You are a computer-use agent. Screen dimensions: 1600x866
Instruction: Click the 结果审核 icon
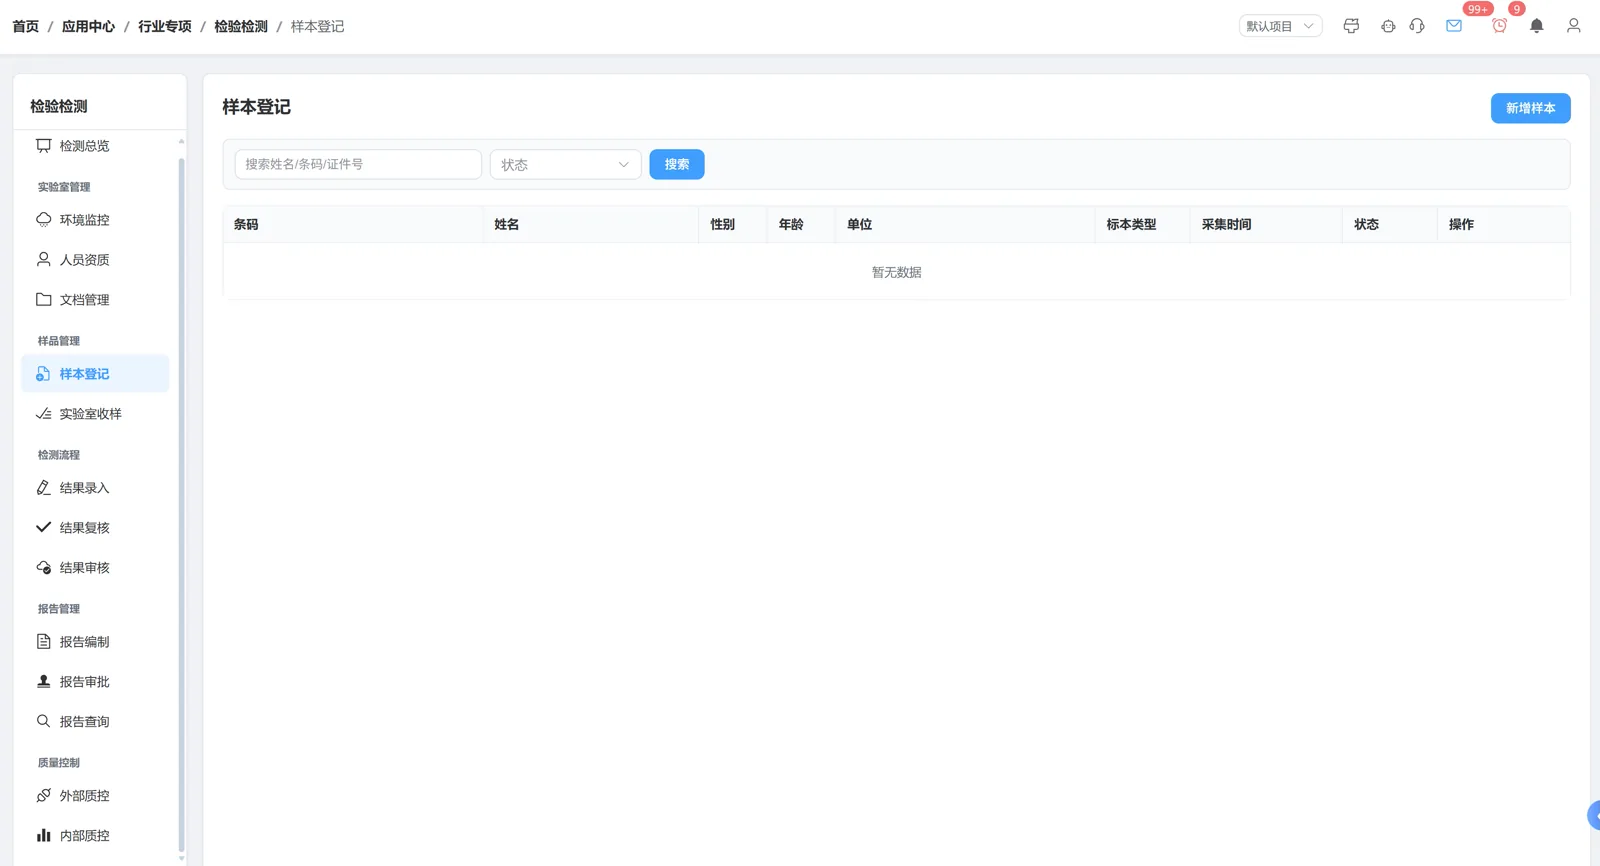click(x=43, y=568)
